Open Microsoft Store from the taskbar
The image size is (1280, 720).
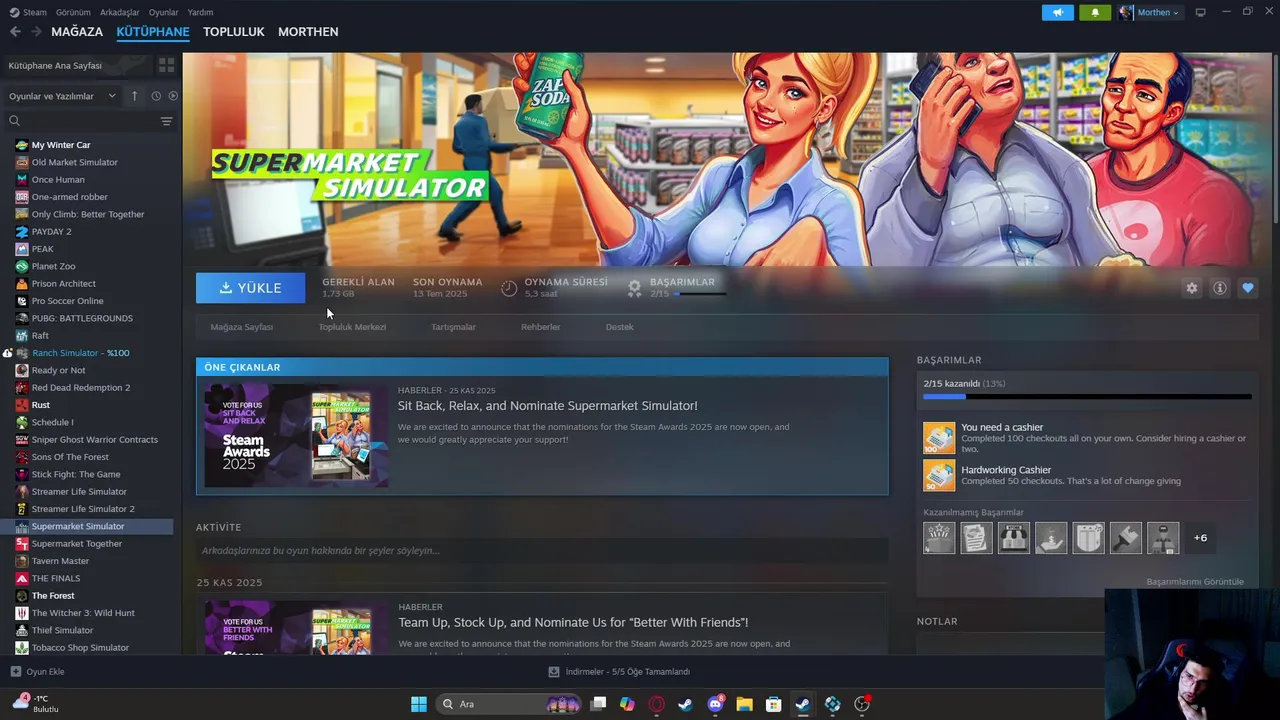(773, 704)
